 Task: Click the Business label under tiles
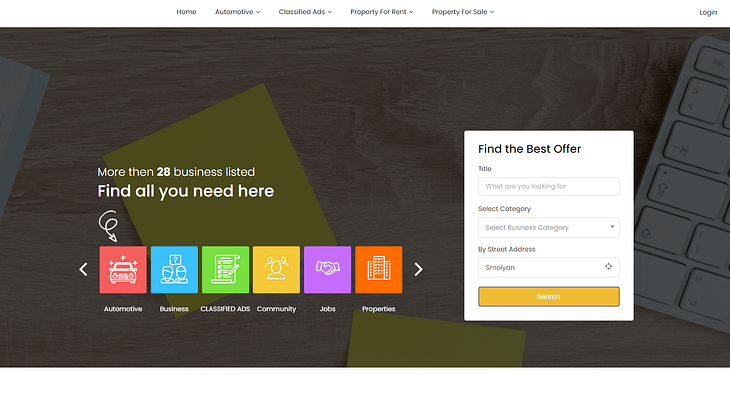point(174,309)
